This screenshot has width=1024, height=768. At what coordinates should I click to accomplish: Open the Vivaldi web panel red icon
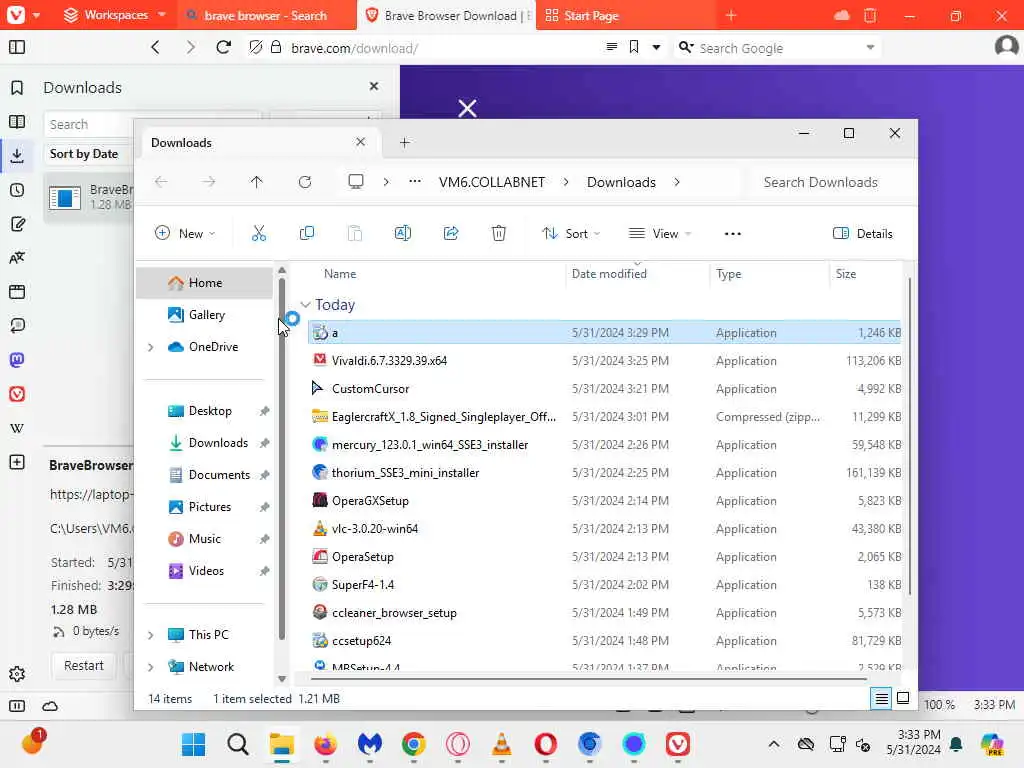click(x=17, y=394)
